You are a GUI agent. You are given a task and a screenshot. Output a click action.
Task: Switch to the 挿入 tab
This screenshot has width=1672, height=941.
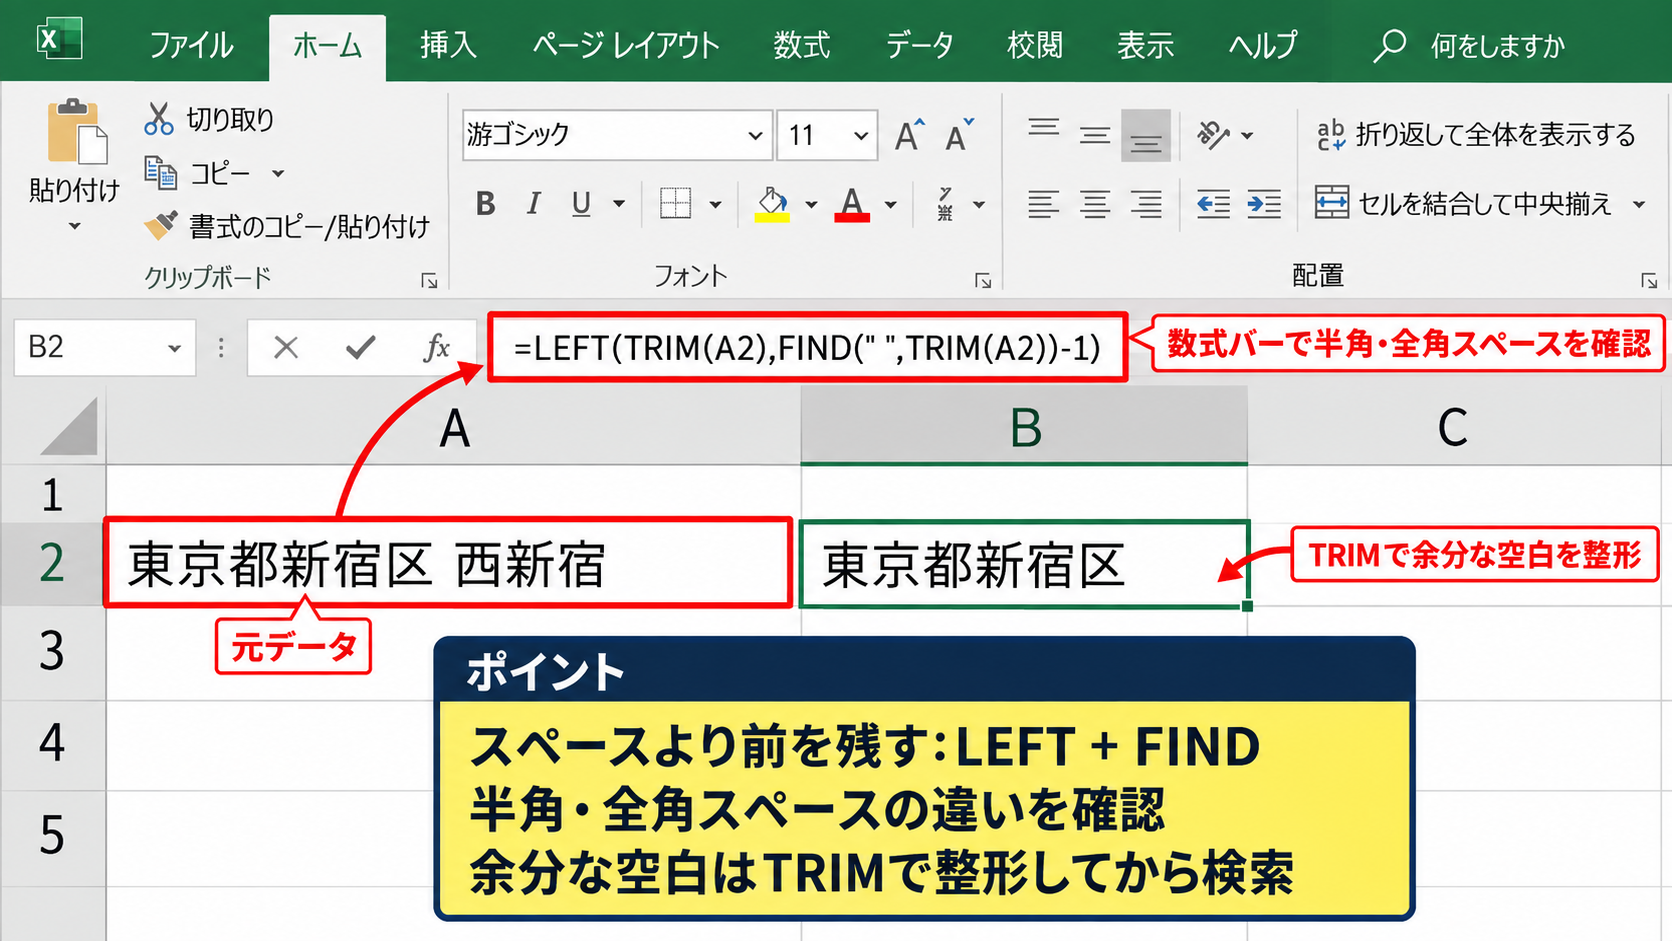[448, 45]
